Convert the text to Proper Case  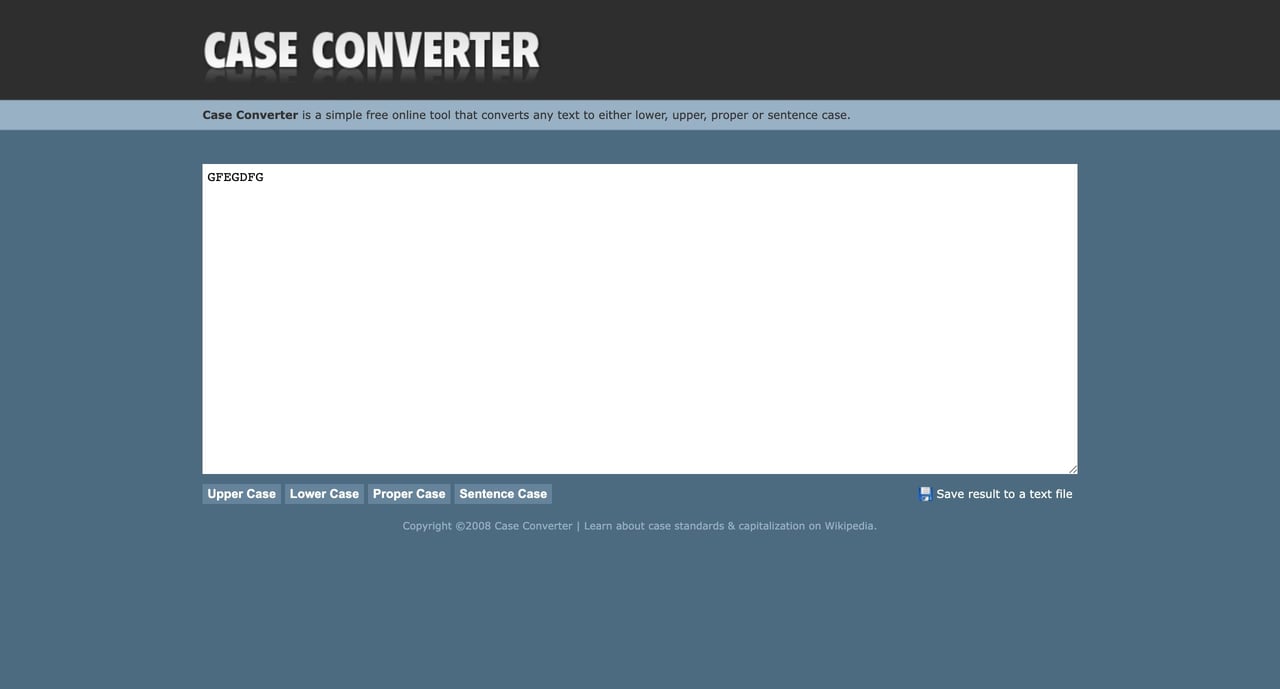click(408, 493)
